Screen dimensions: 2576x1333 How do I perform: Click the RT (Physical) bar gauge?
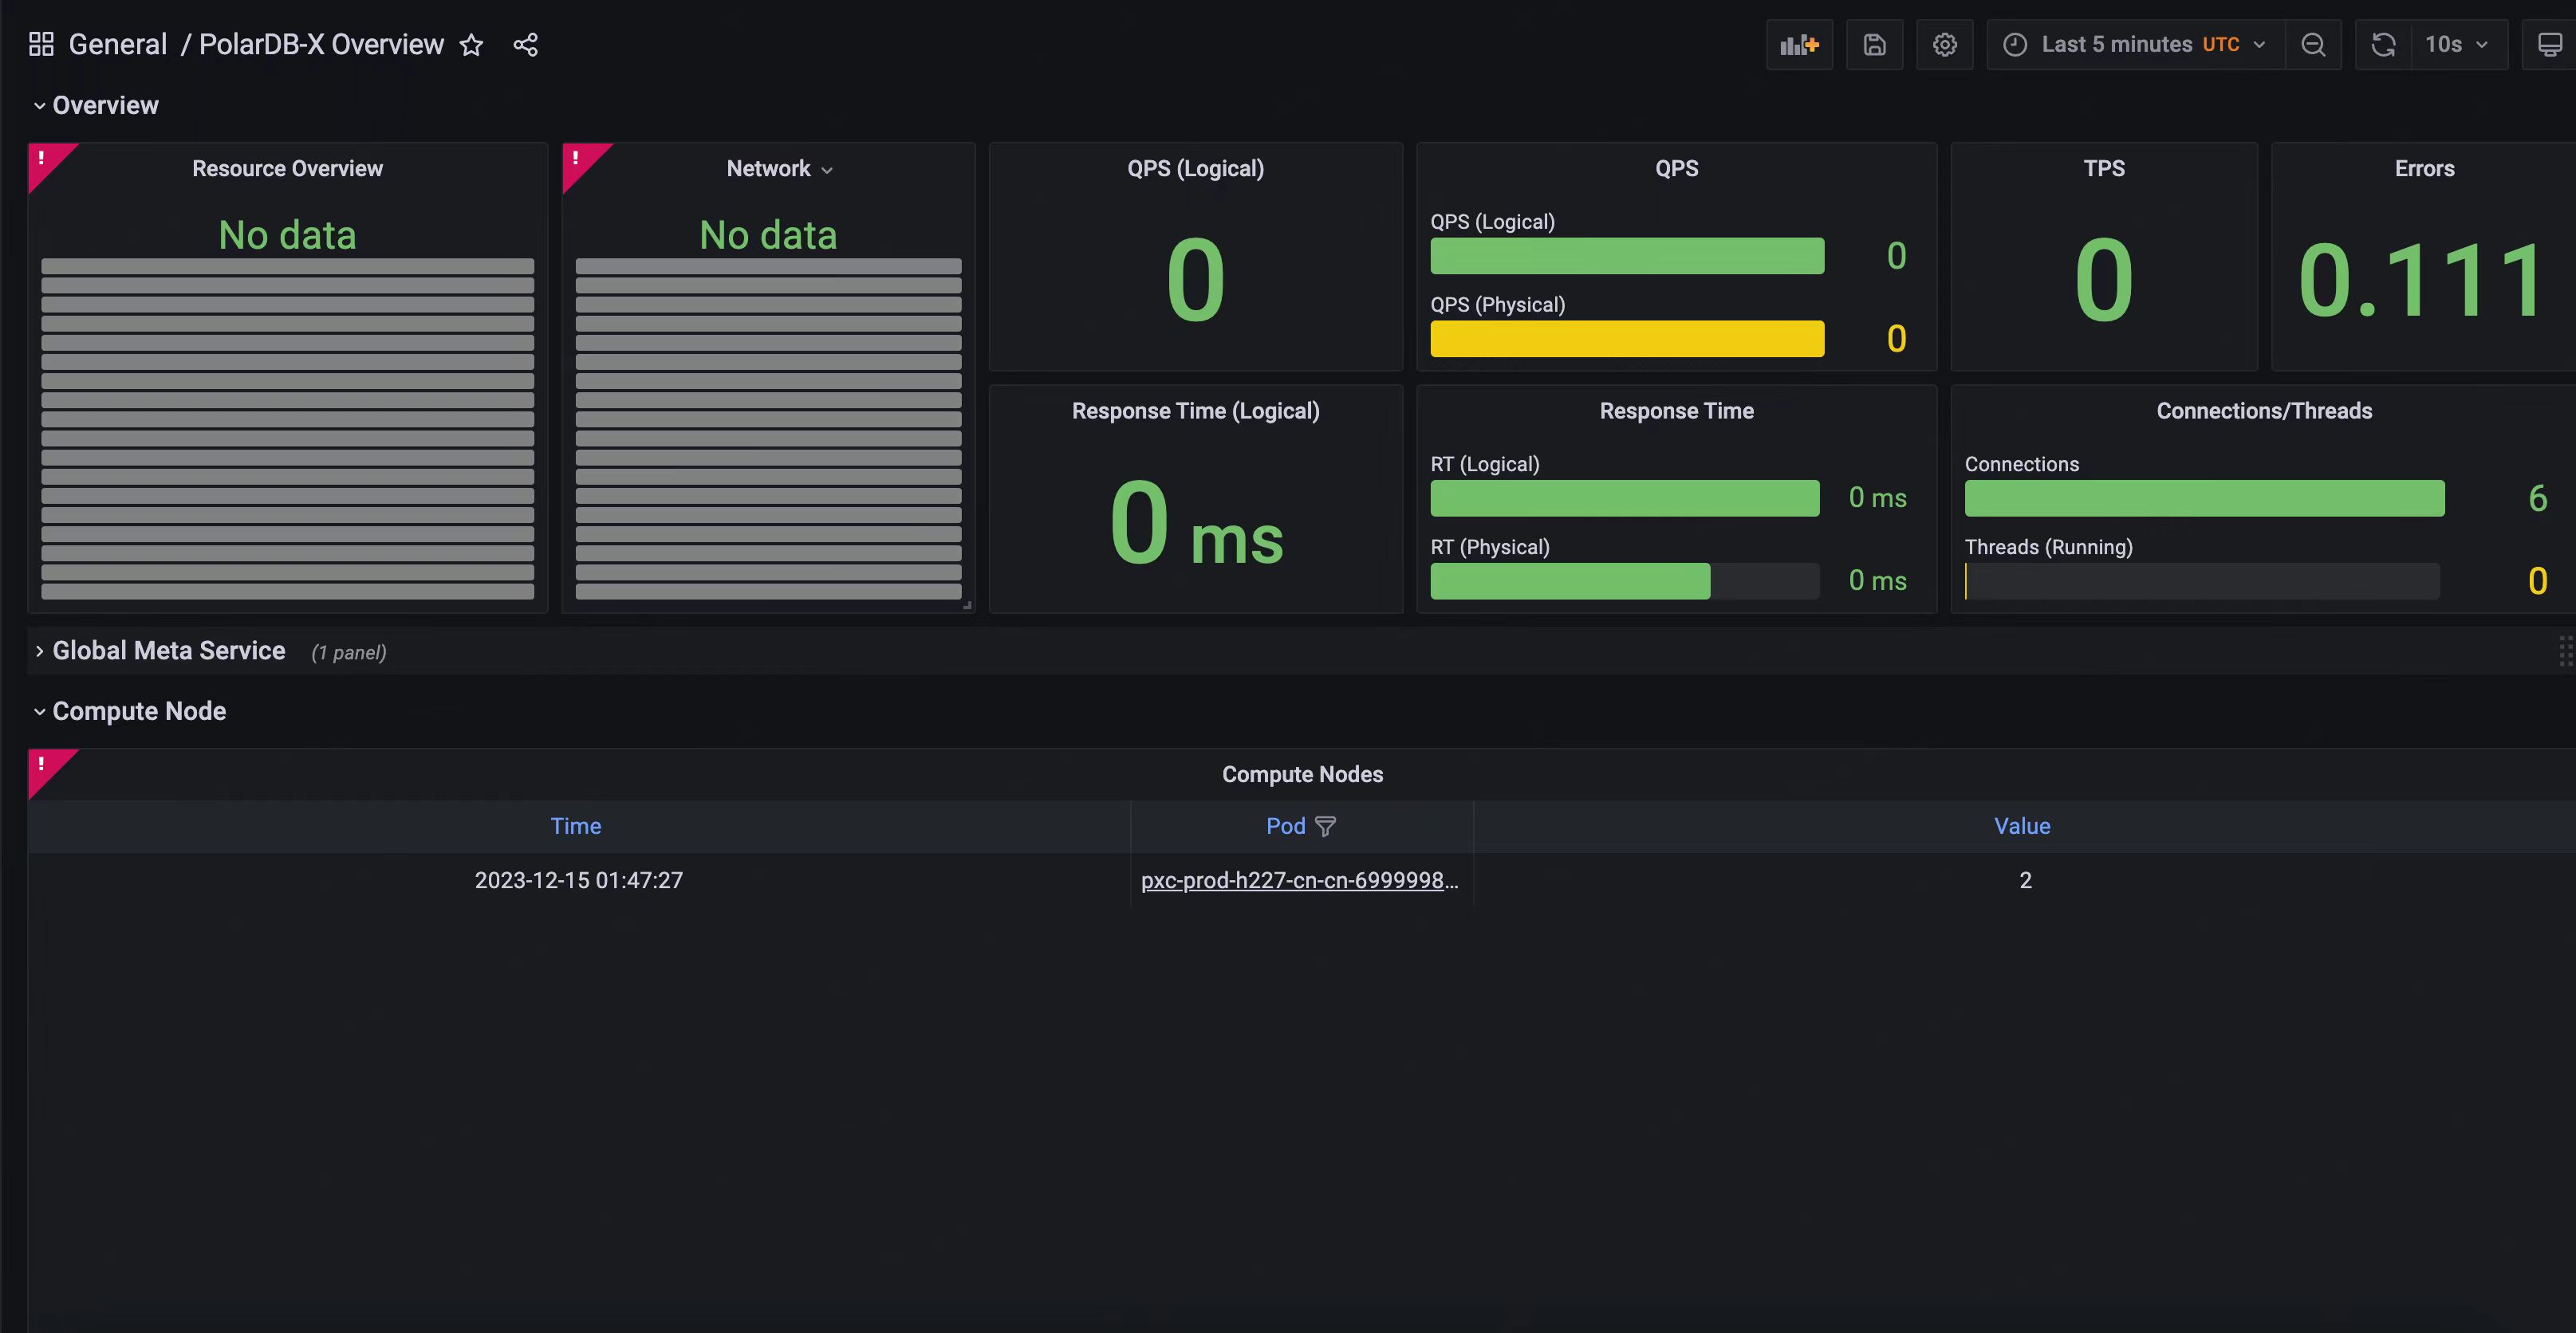[x=1624, y=581]
